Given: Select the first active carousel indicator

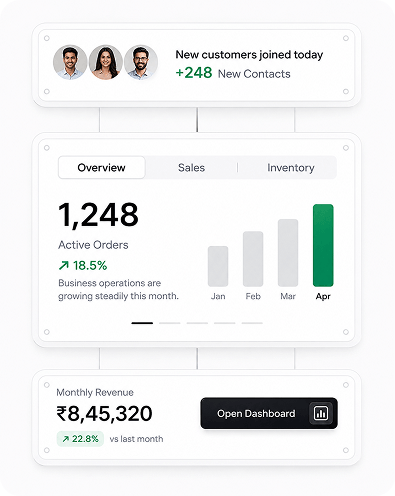Looking at the screenshot, I should coord(142,323).
